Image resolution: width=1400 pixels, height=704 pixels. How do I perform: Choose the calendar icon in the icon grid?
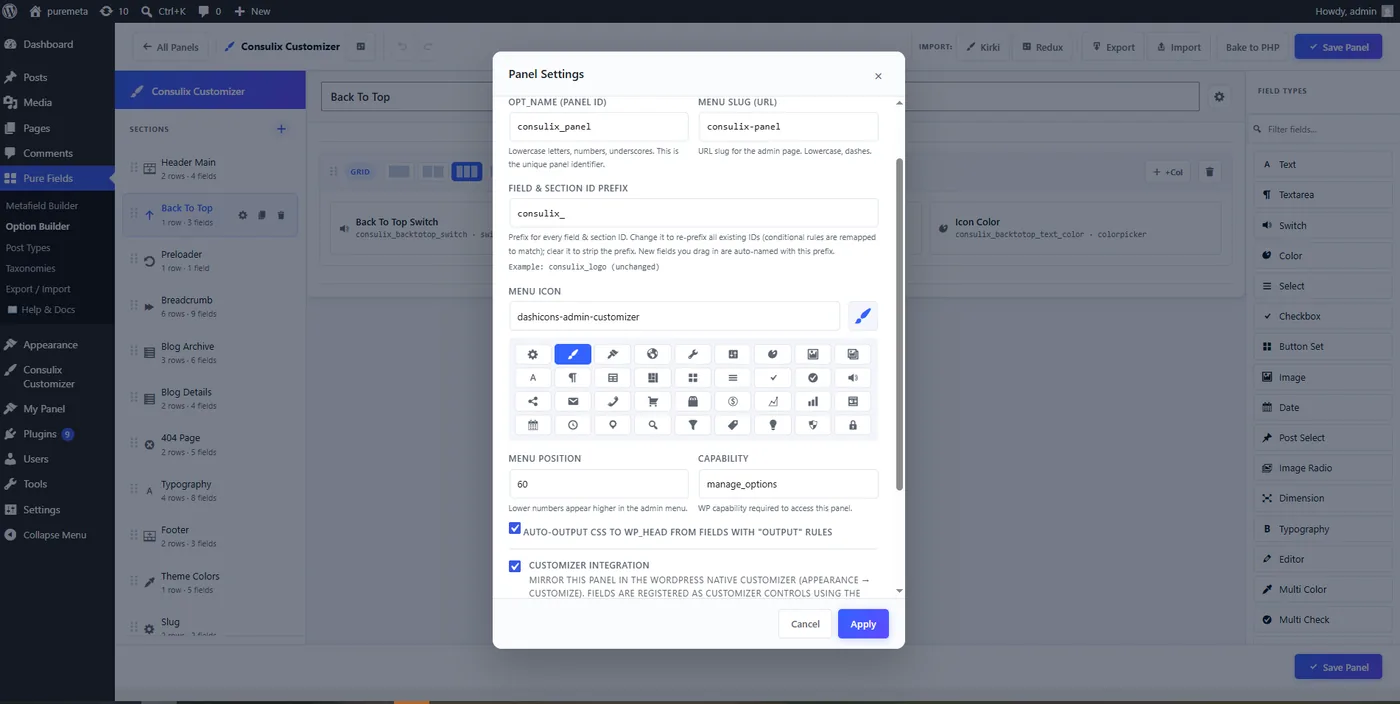point(533,425)
